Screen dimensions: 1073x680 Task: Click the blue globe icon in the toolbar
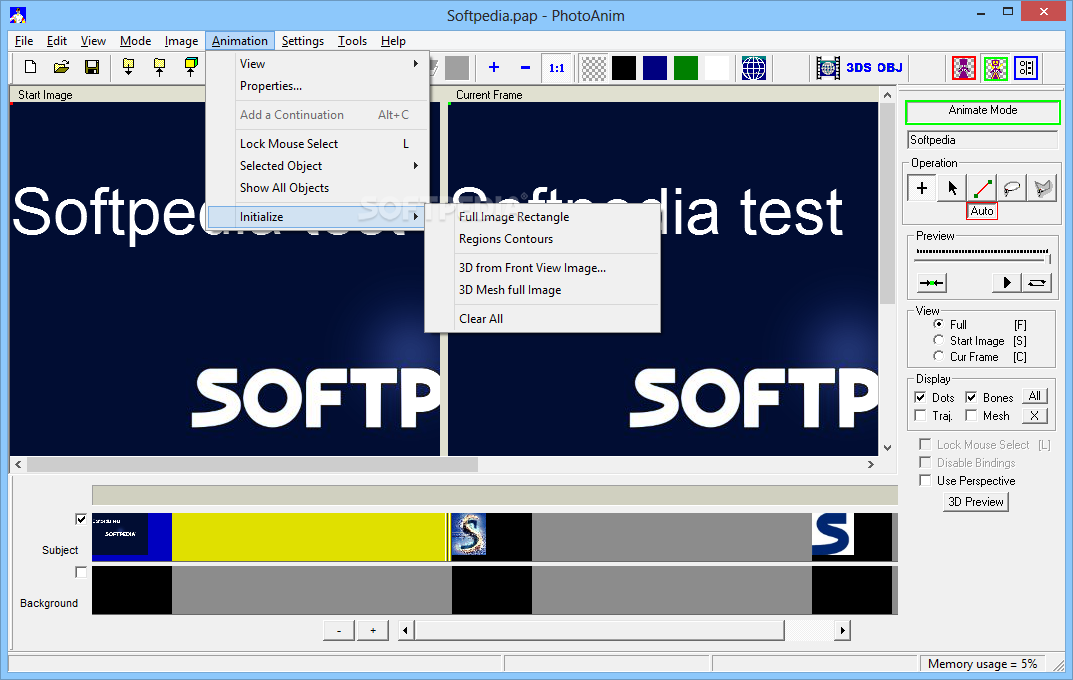753,68
